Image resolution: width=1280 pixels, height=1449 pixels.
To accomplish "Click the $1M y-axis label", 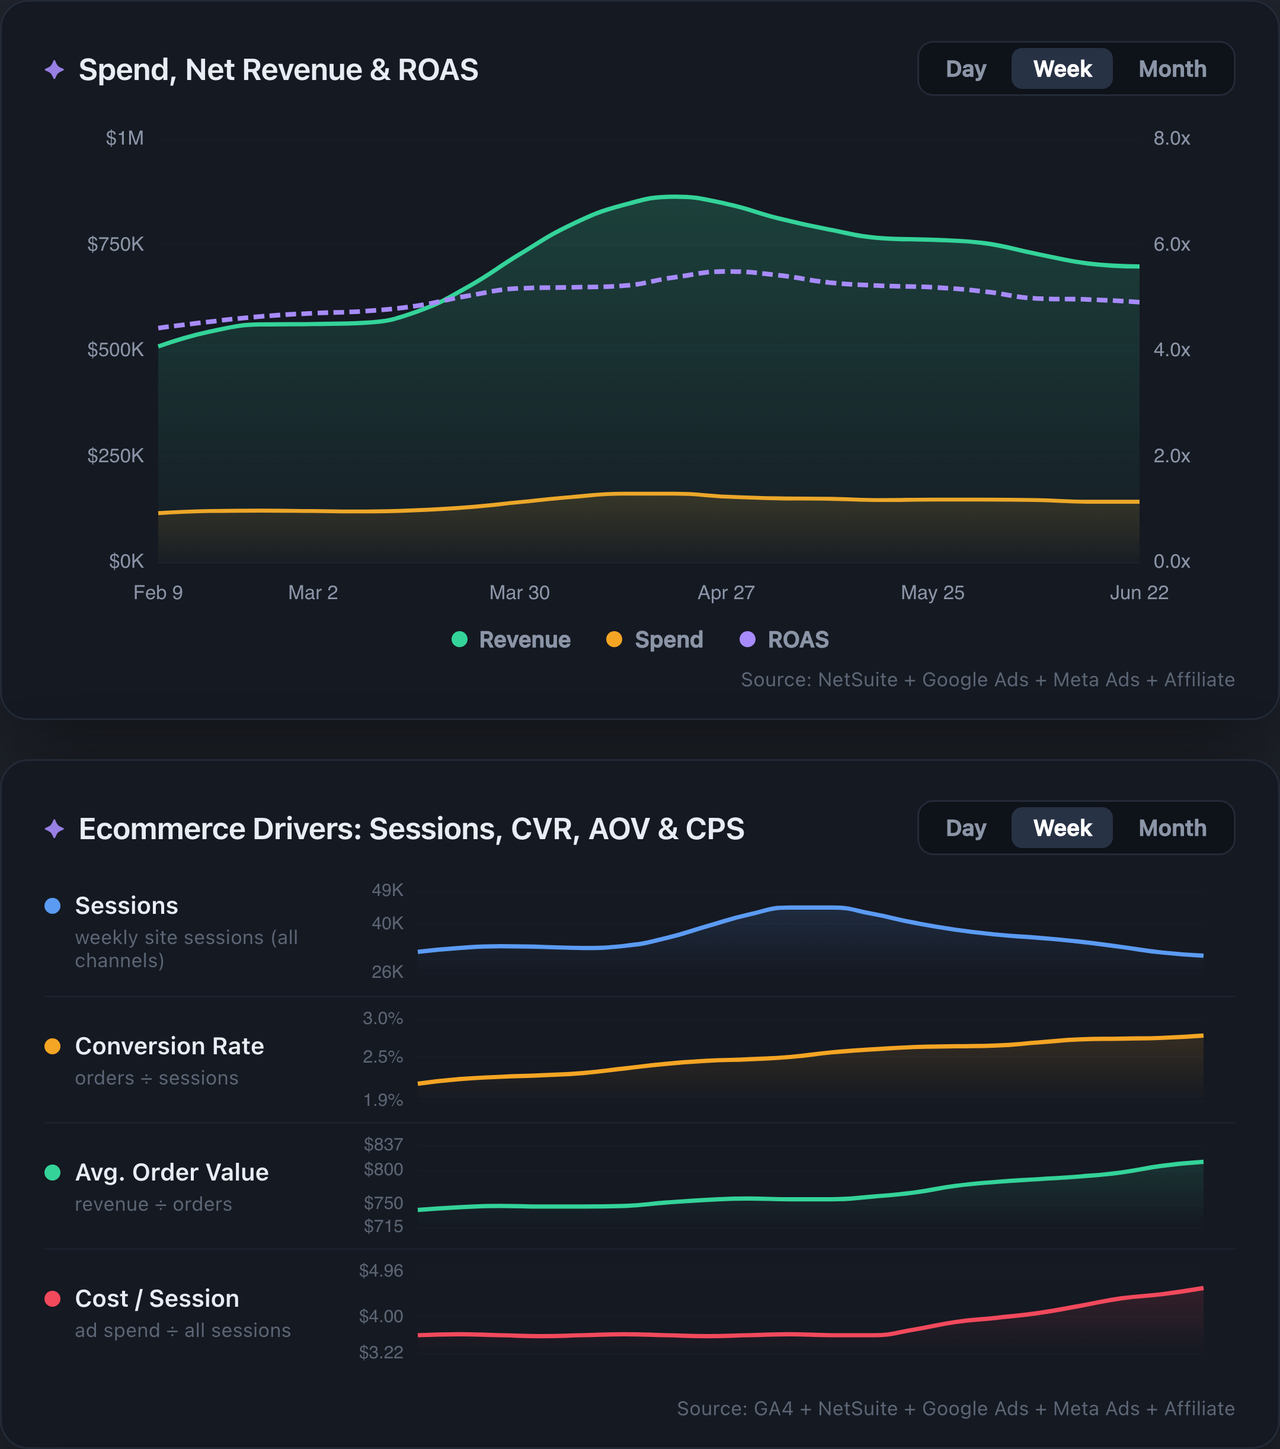I will [125, 138].
